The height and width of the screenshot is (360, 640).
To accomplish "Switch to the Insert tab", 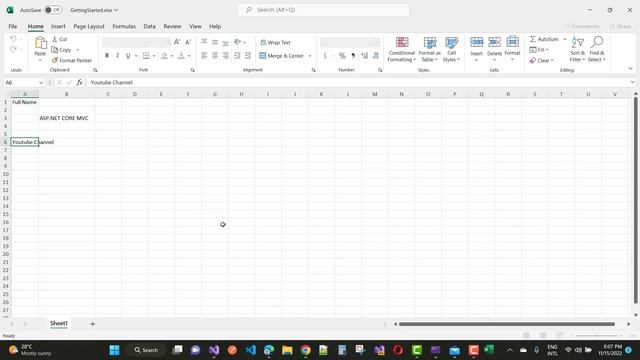I will [x=58, y=27].
